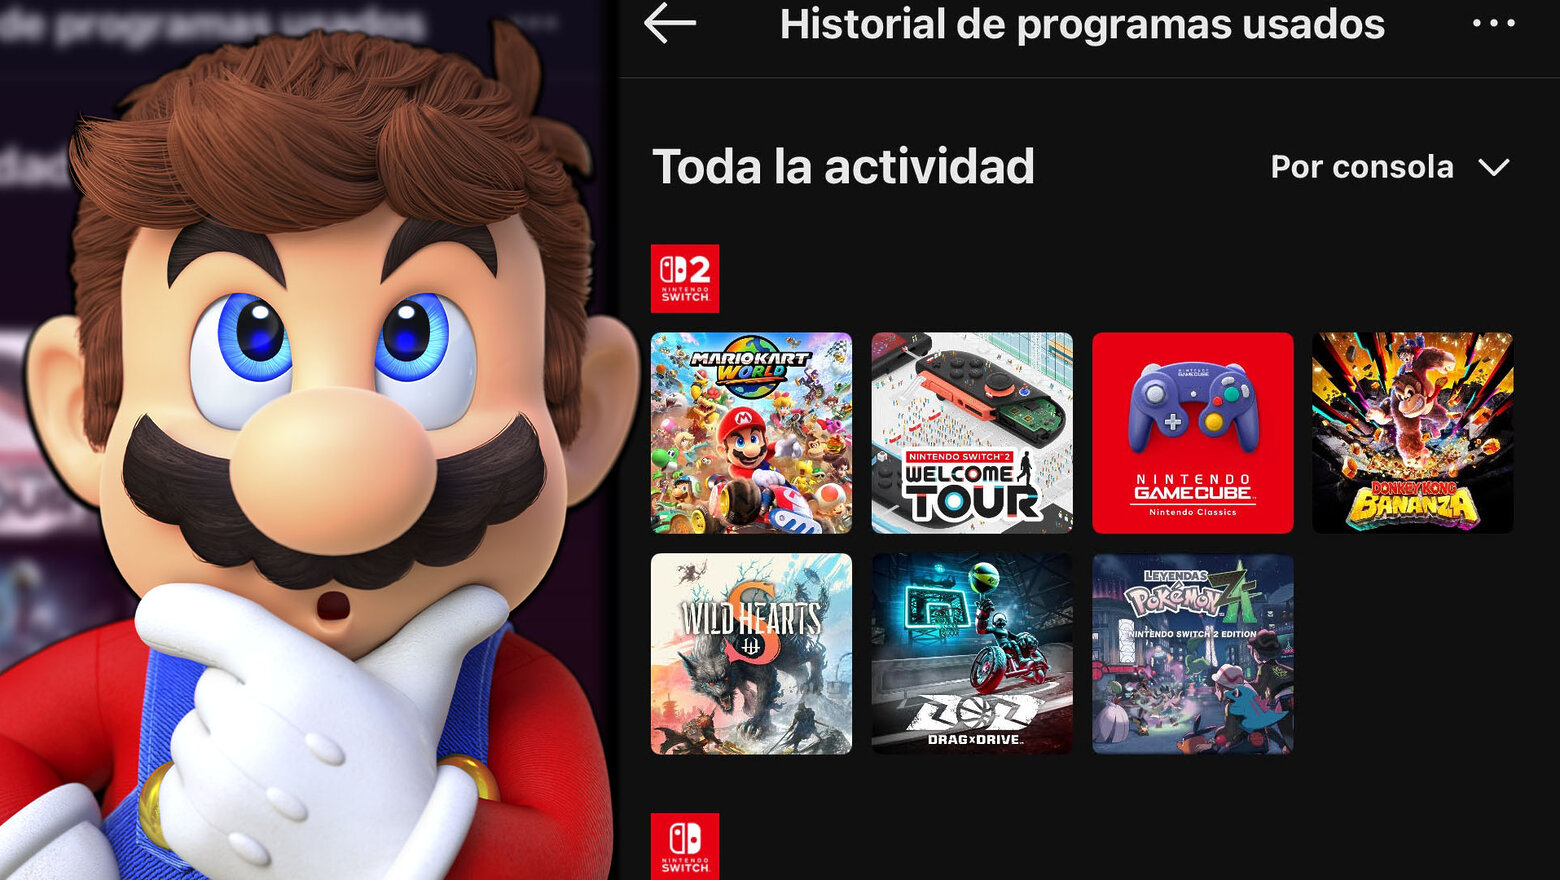
Task: Open the three-dot more options menu
Action: point(1494,23)
